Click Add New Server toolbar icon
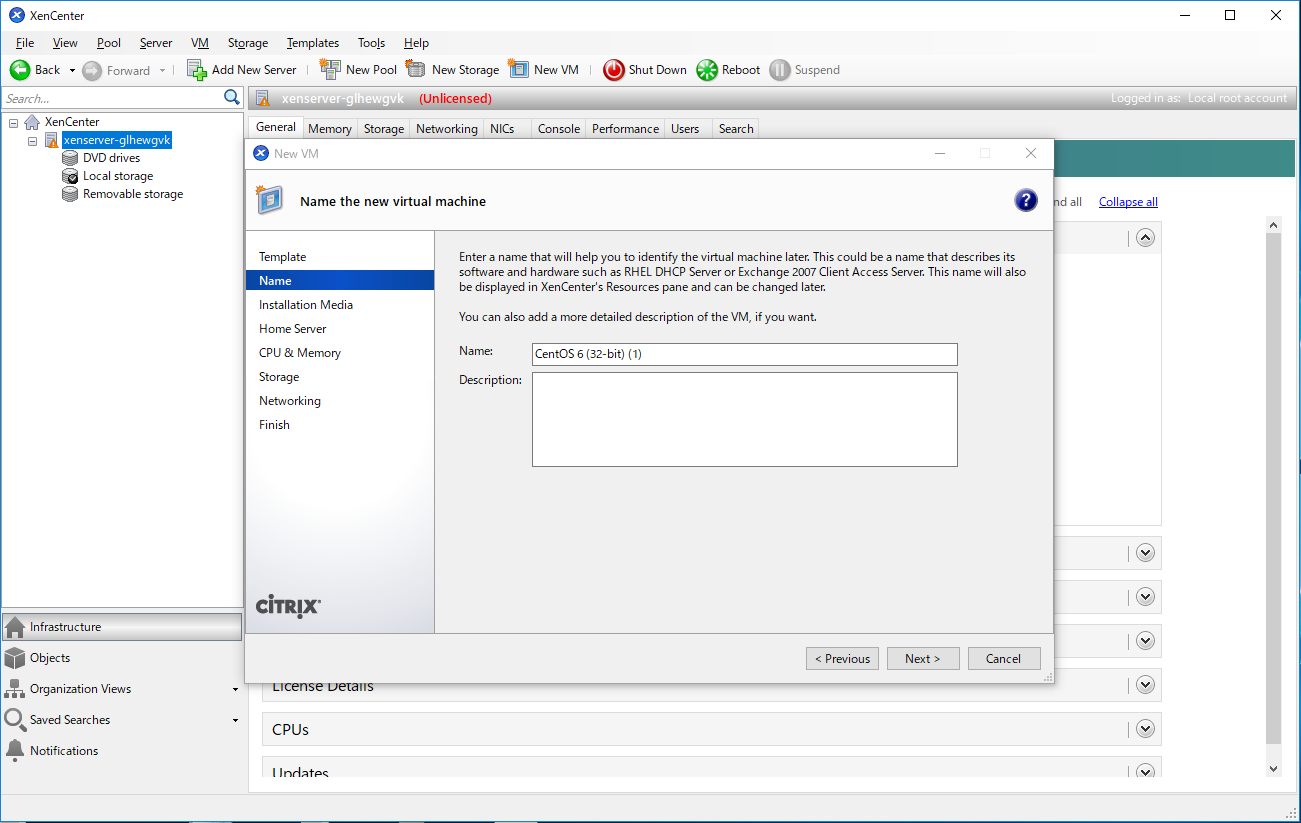The width and height of the screenshot is (1301, 823). 197,69
